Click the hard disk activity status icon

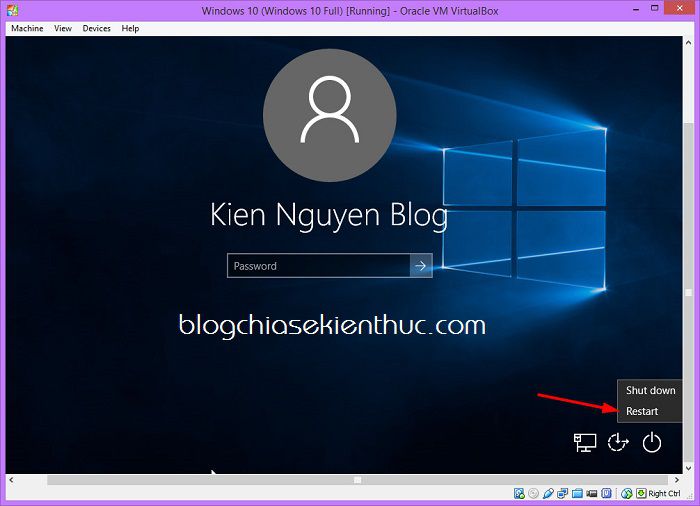519,493
